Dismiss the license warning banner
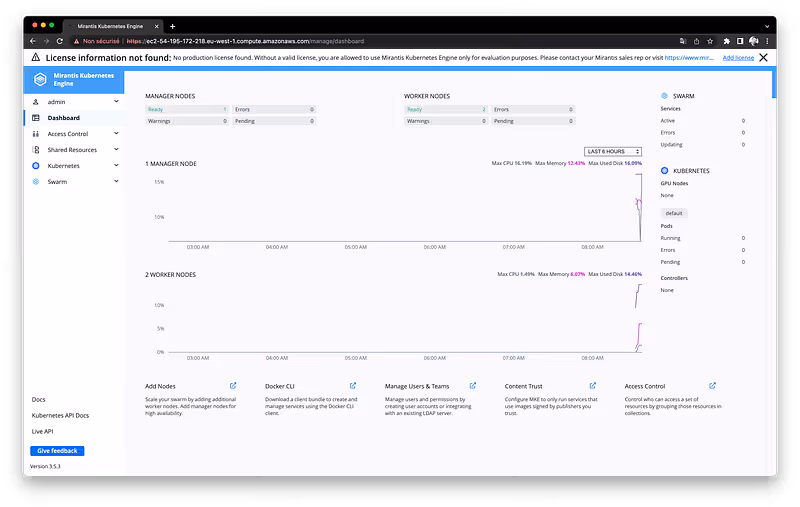Screen dimensions: 800x507 point(764,58)
